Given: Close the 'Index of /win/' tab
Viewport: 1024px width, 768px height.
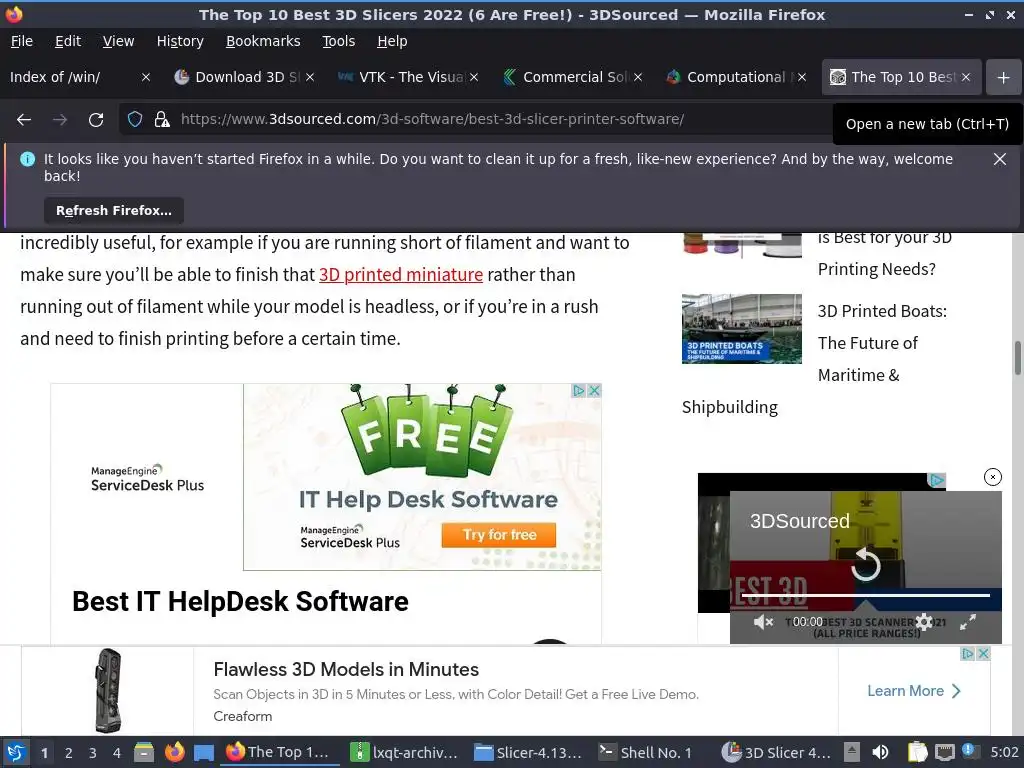Looking at the screenshot, I should pos(146,77).
